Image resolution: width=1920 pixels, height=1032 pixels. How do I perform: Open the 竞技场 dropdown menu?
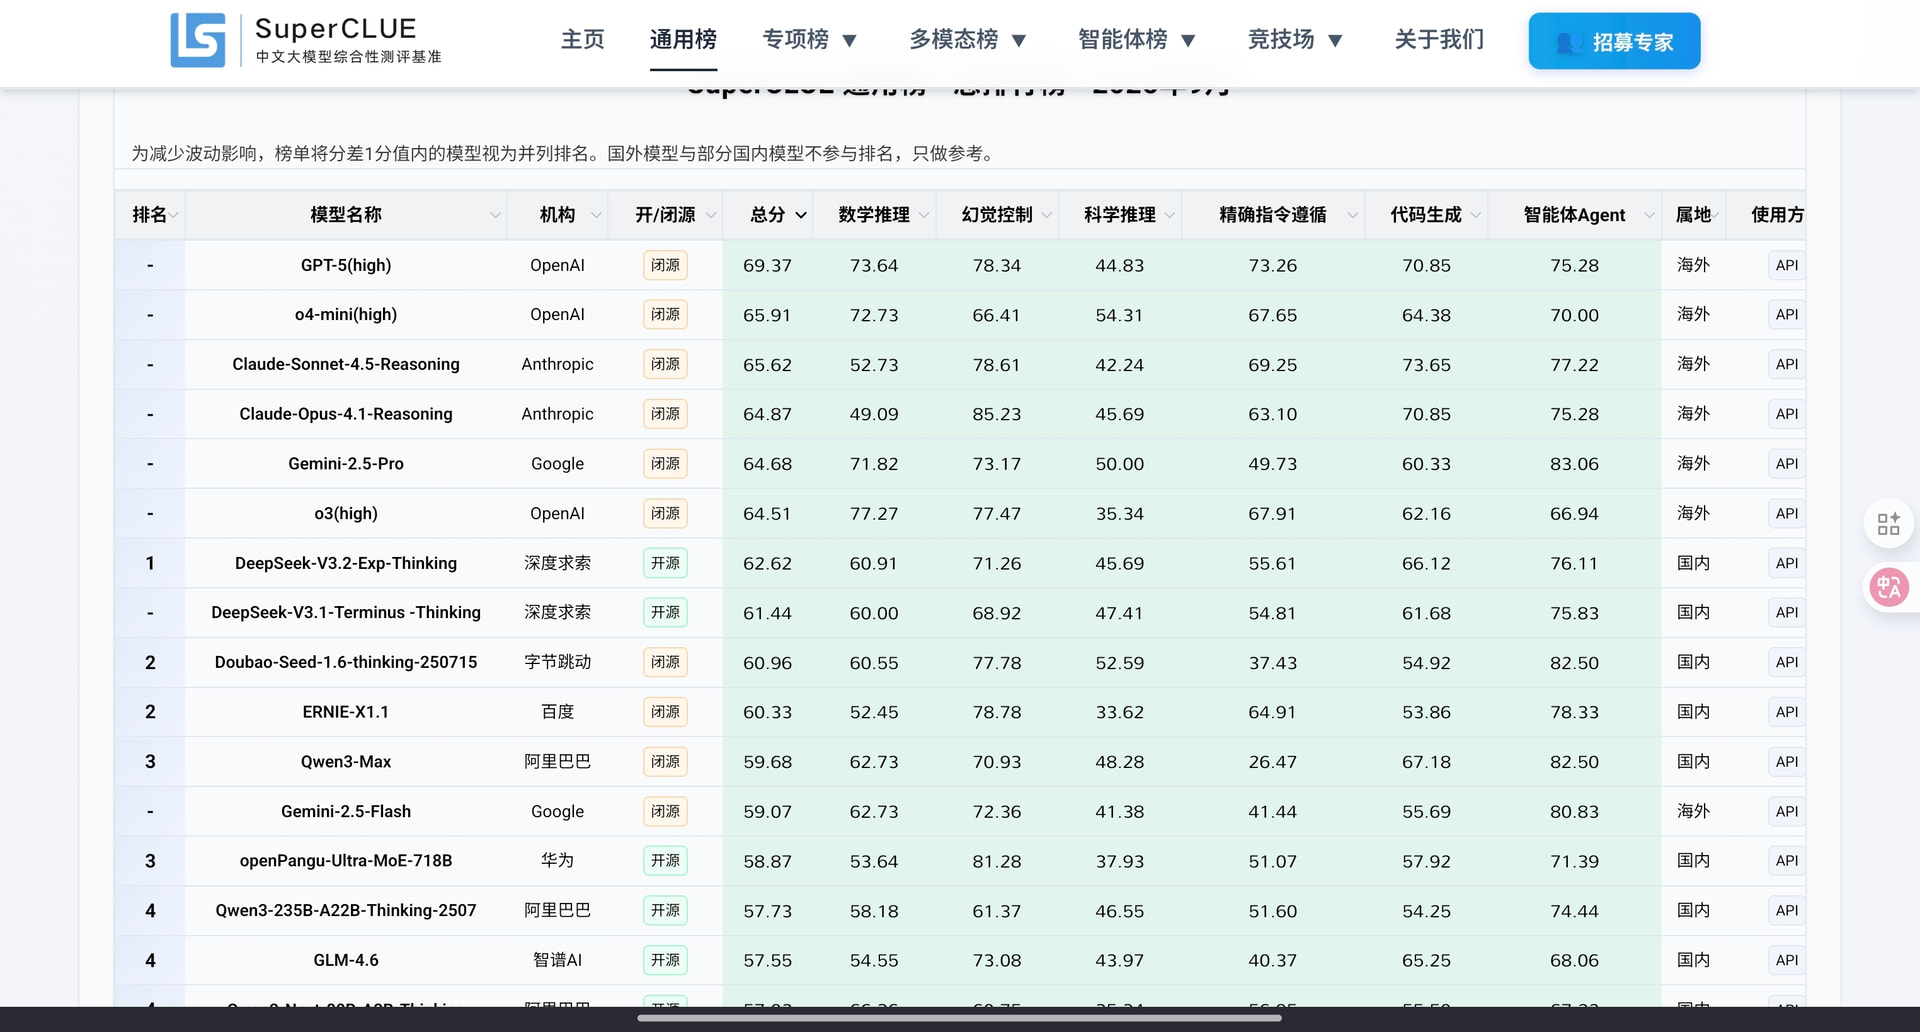pyautogui.click(x=1295, y=40)
